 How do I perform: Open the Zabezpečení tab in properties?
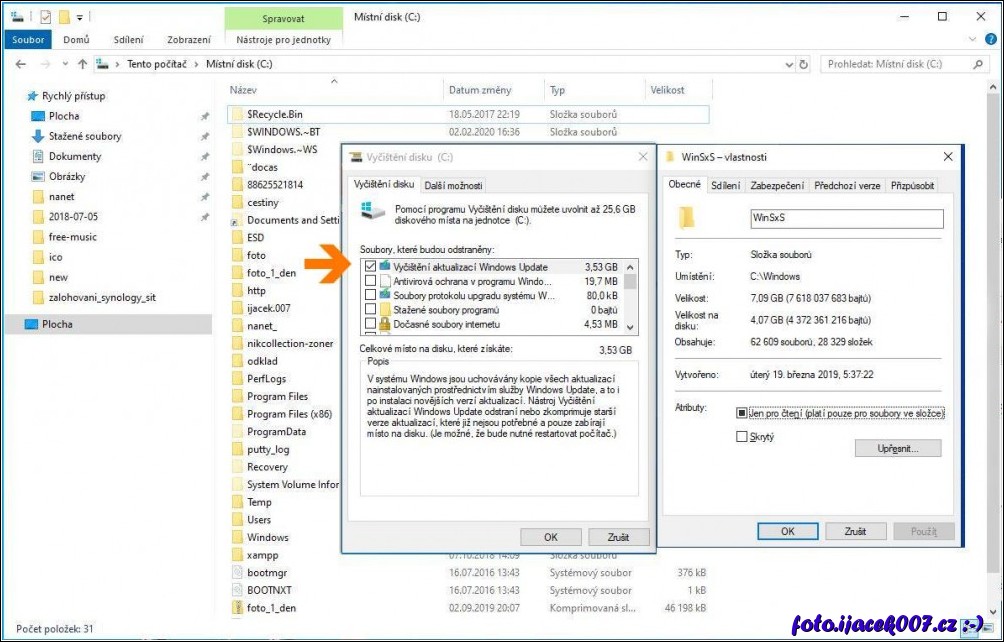click(776, 185)
